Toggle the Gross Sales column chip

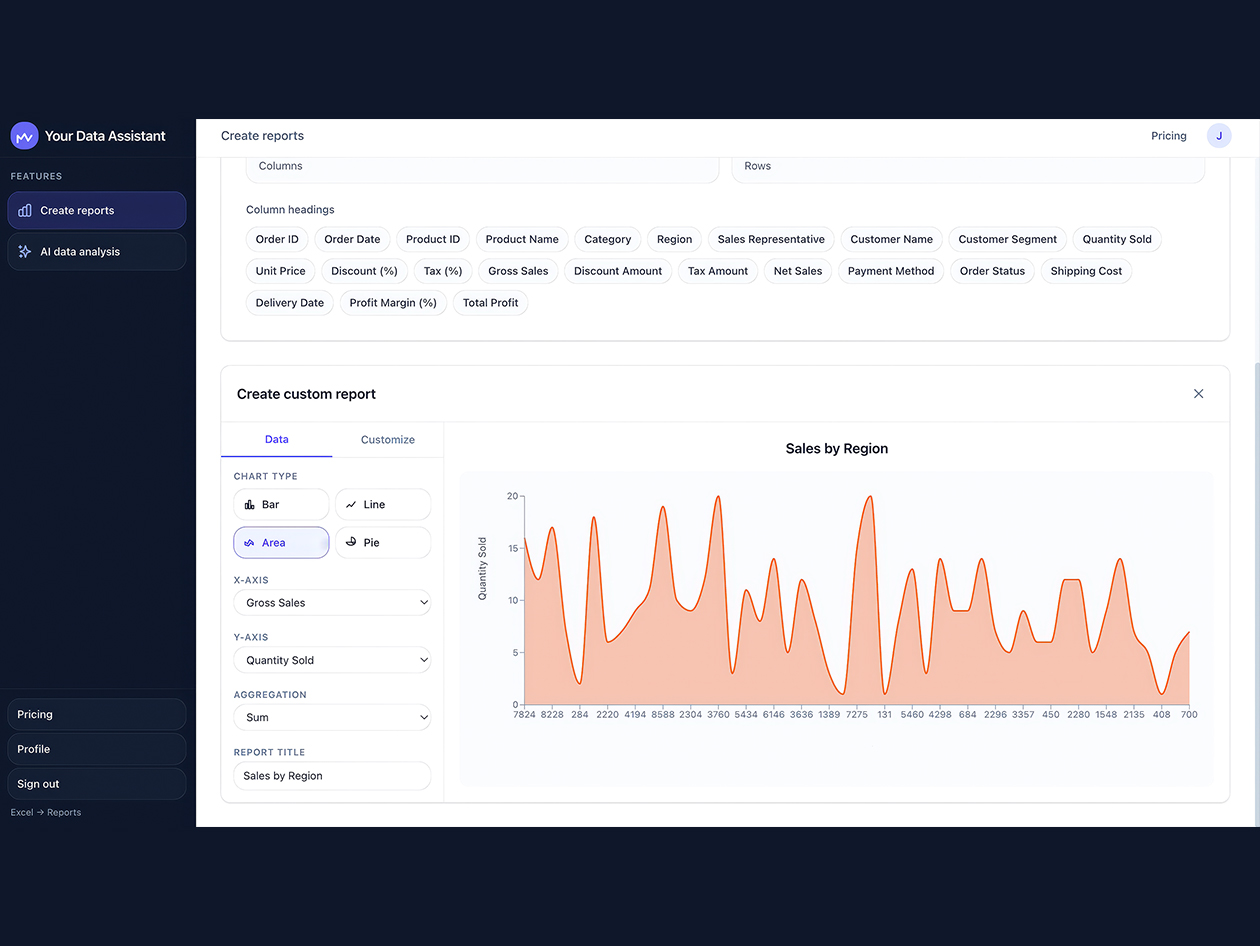(518, 271)
